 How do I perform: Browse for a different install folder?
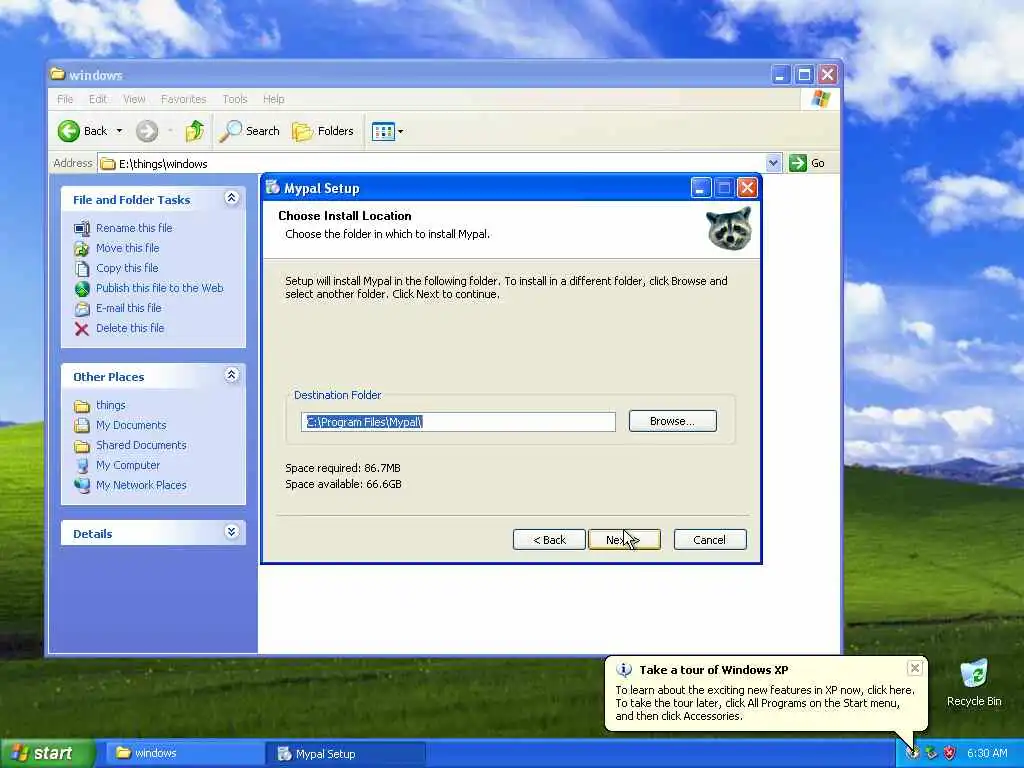click(673, 421)
